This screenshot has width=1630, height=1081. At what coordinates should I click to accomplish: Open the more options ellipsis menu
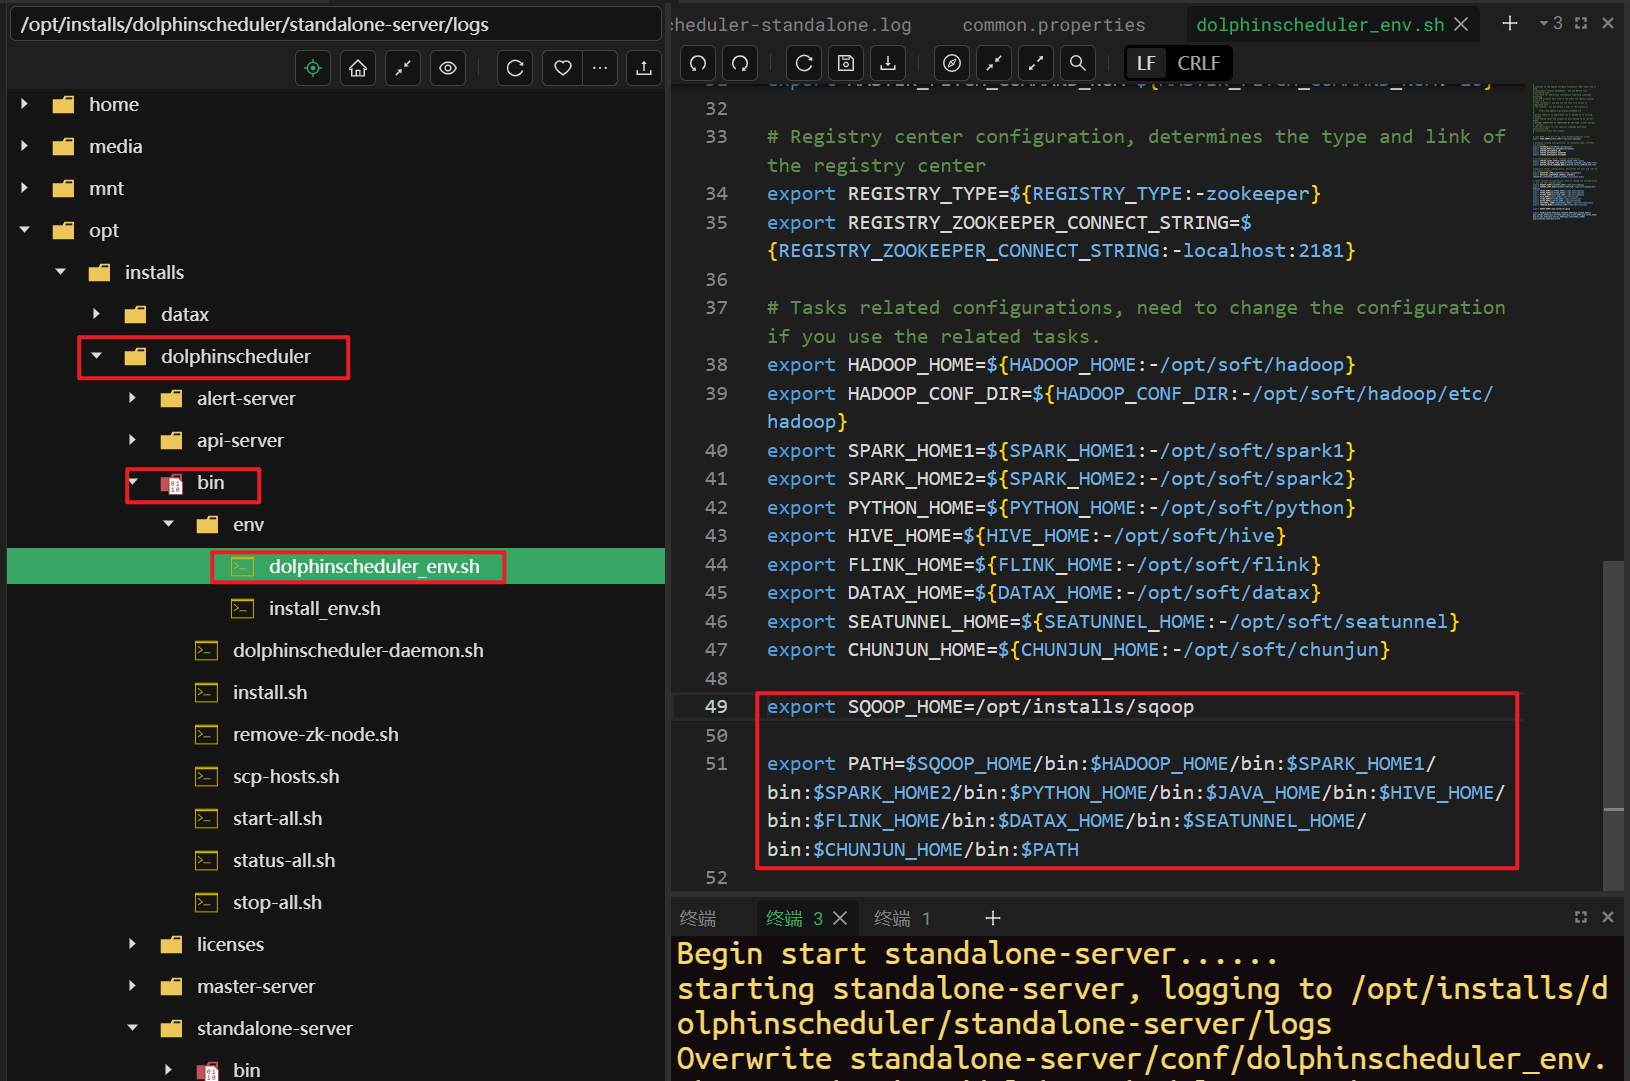600,67
